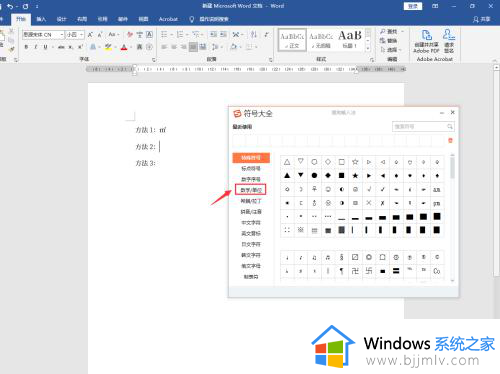Open the Acrobat ribbon tab
Screen dimensions: 500x374
168,19
